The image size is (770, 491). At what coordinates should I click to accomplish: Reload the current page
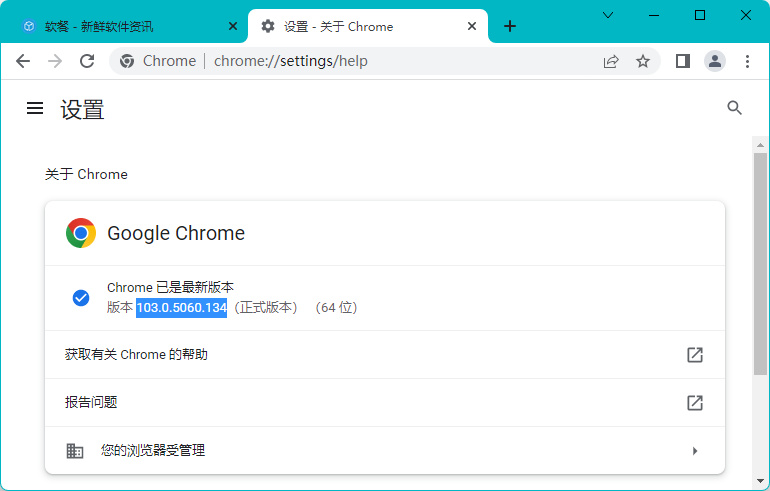(87, 61)
